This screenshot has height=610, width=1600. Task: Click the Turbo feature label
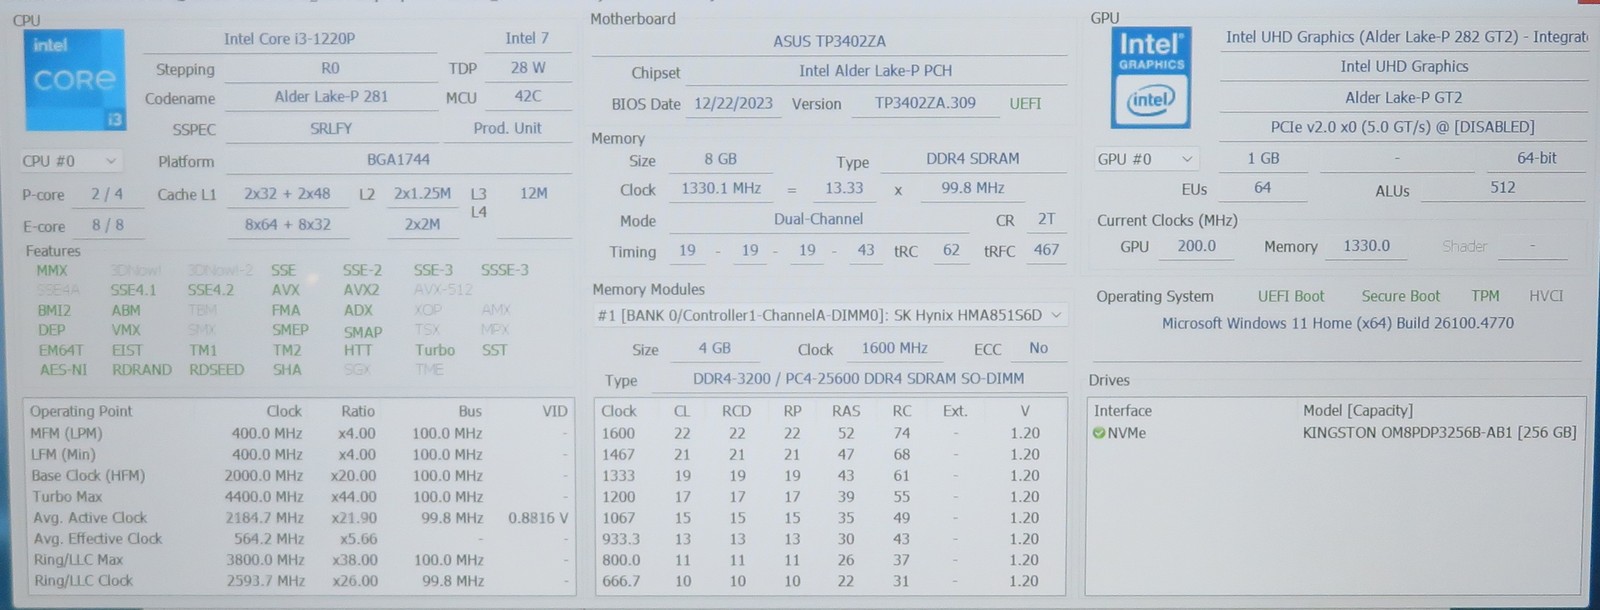(435, 350)
